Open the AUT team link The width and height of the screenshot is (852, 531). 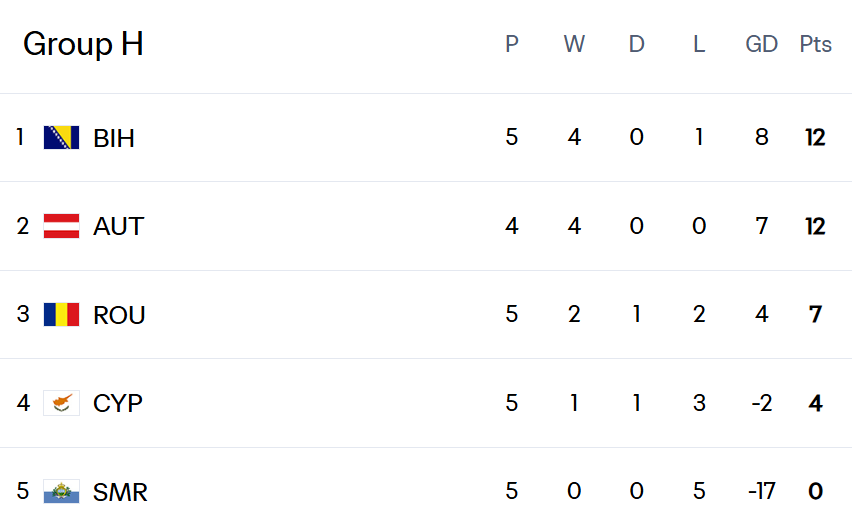point(118,226)
